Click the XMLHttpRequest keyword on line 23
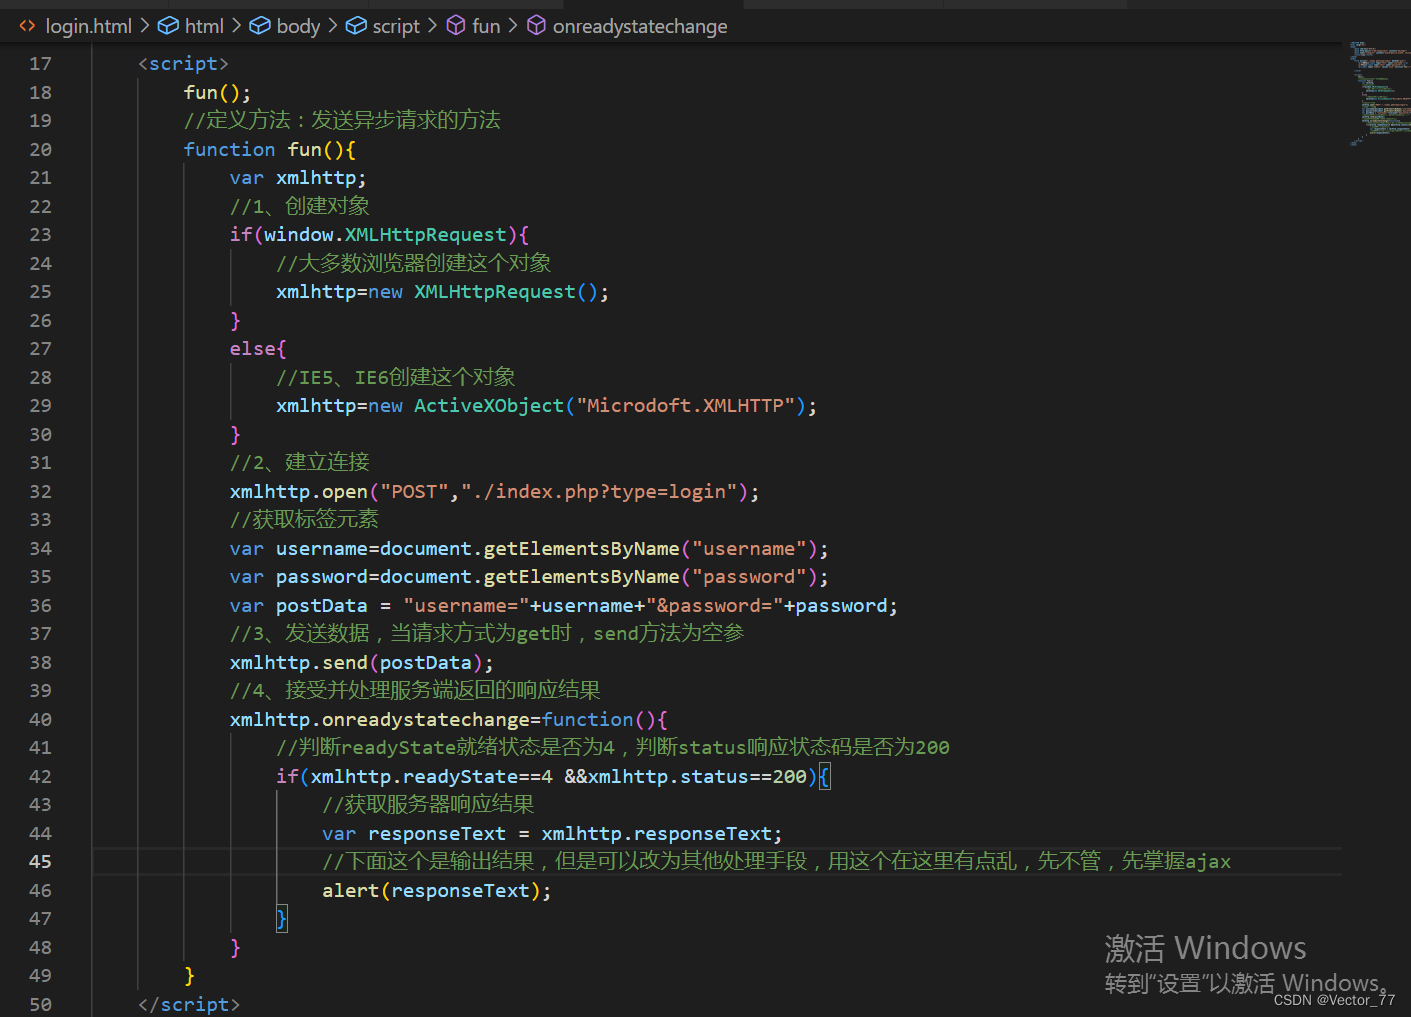This screenshot has width=1411, height=1017. coord(425,234)
